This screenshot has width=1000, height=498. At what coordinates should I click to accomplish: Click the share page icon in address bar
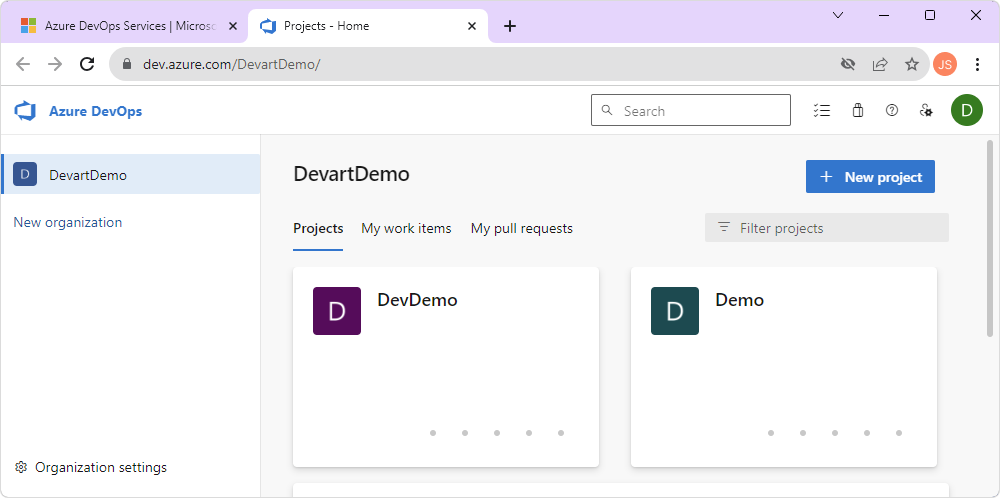coord(880,64)
